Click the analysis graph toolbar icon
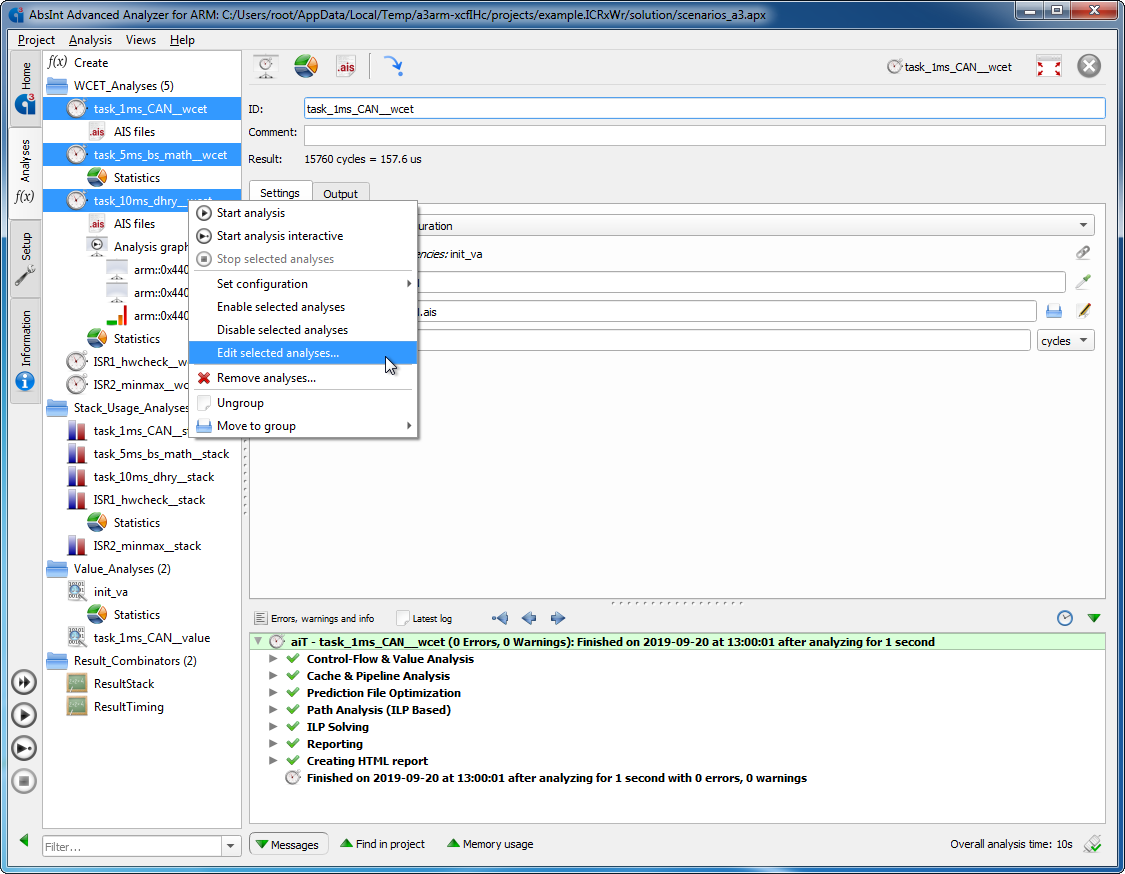 pos(266,67)
